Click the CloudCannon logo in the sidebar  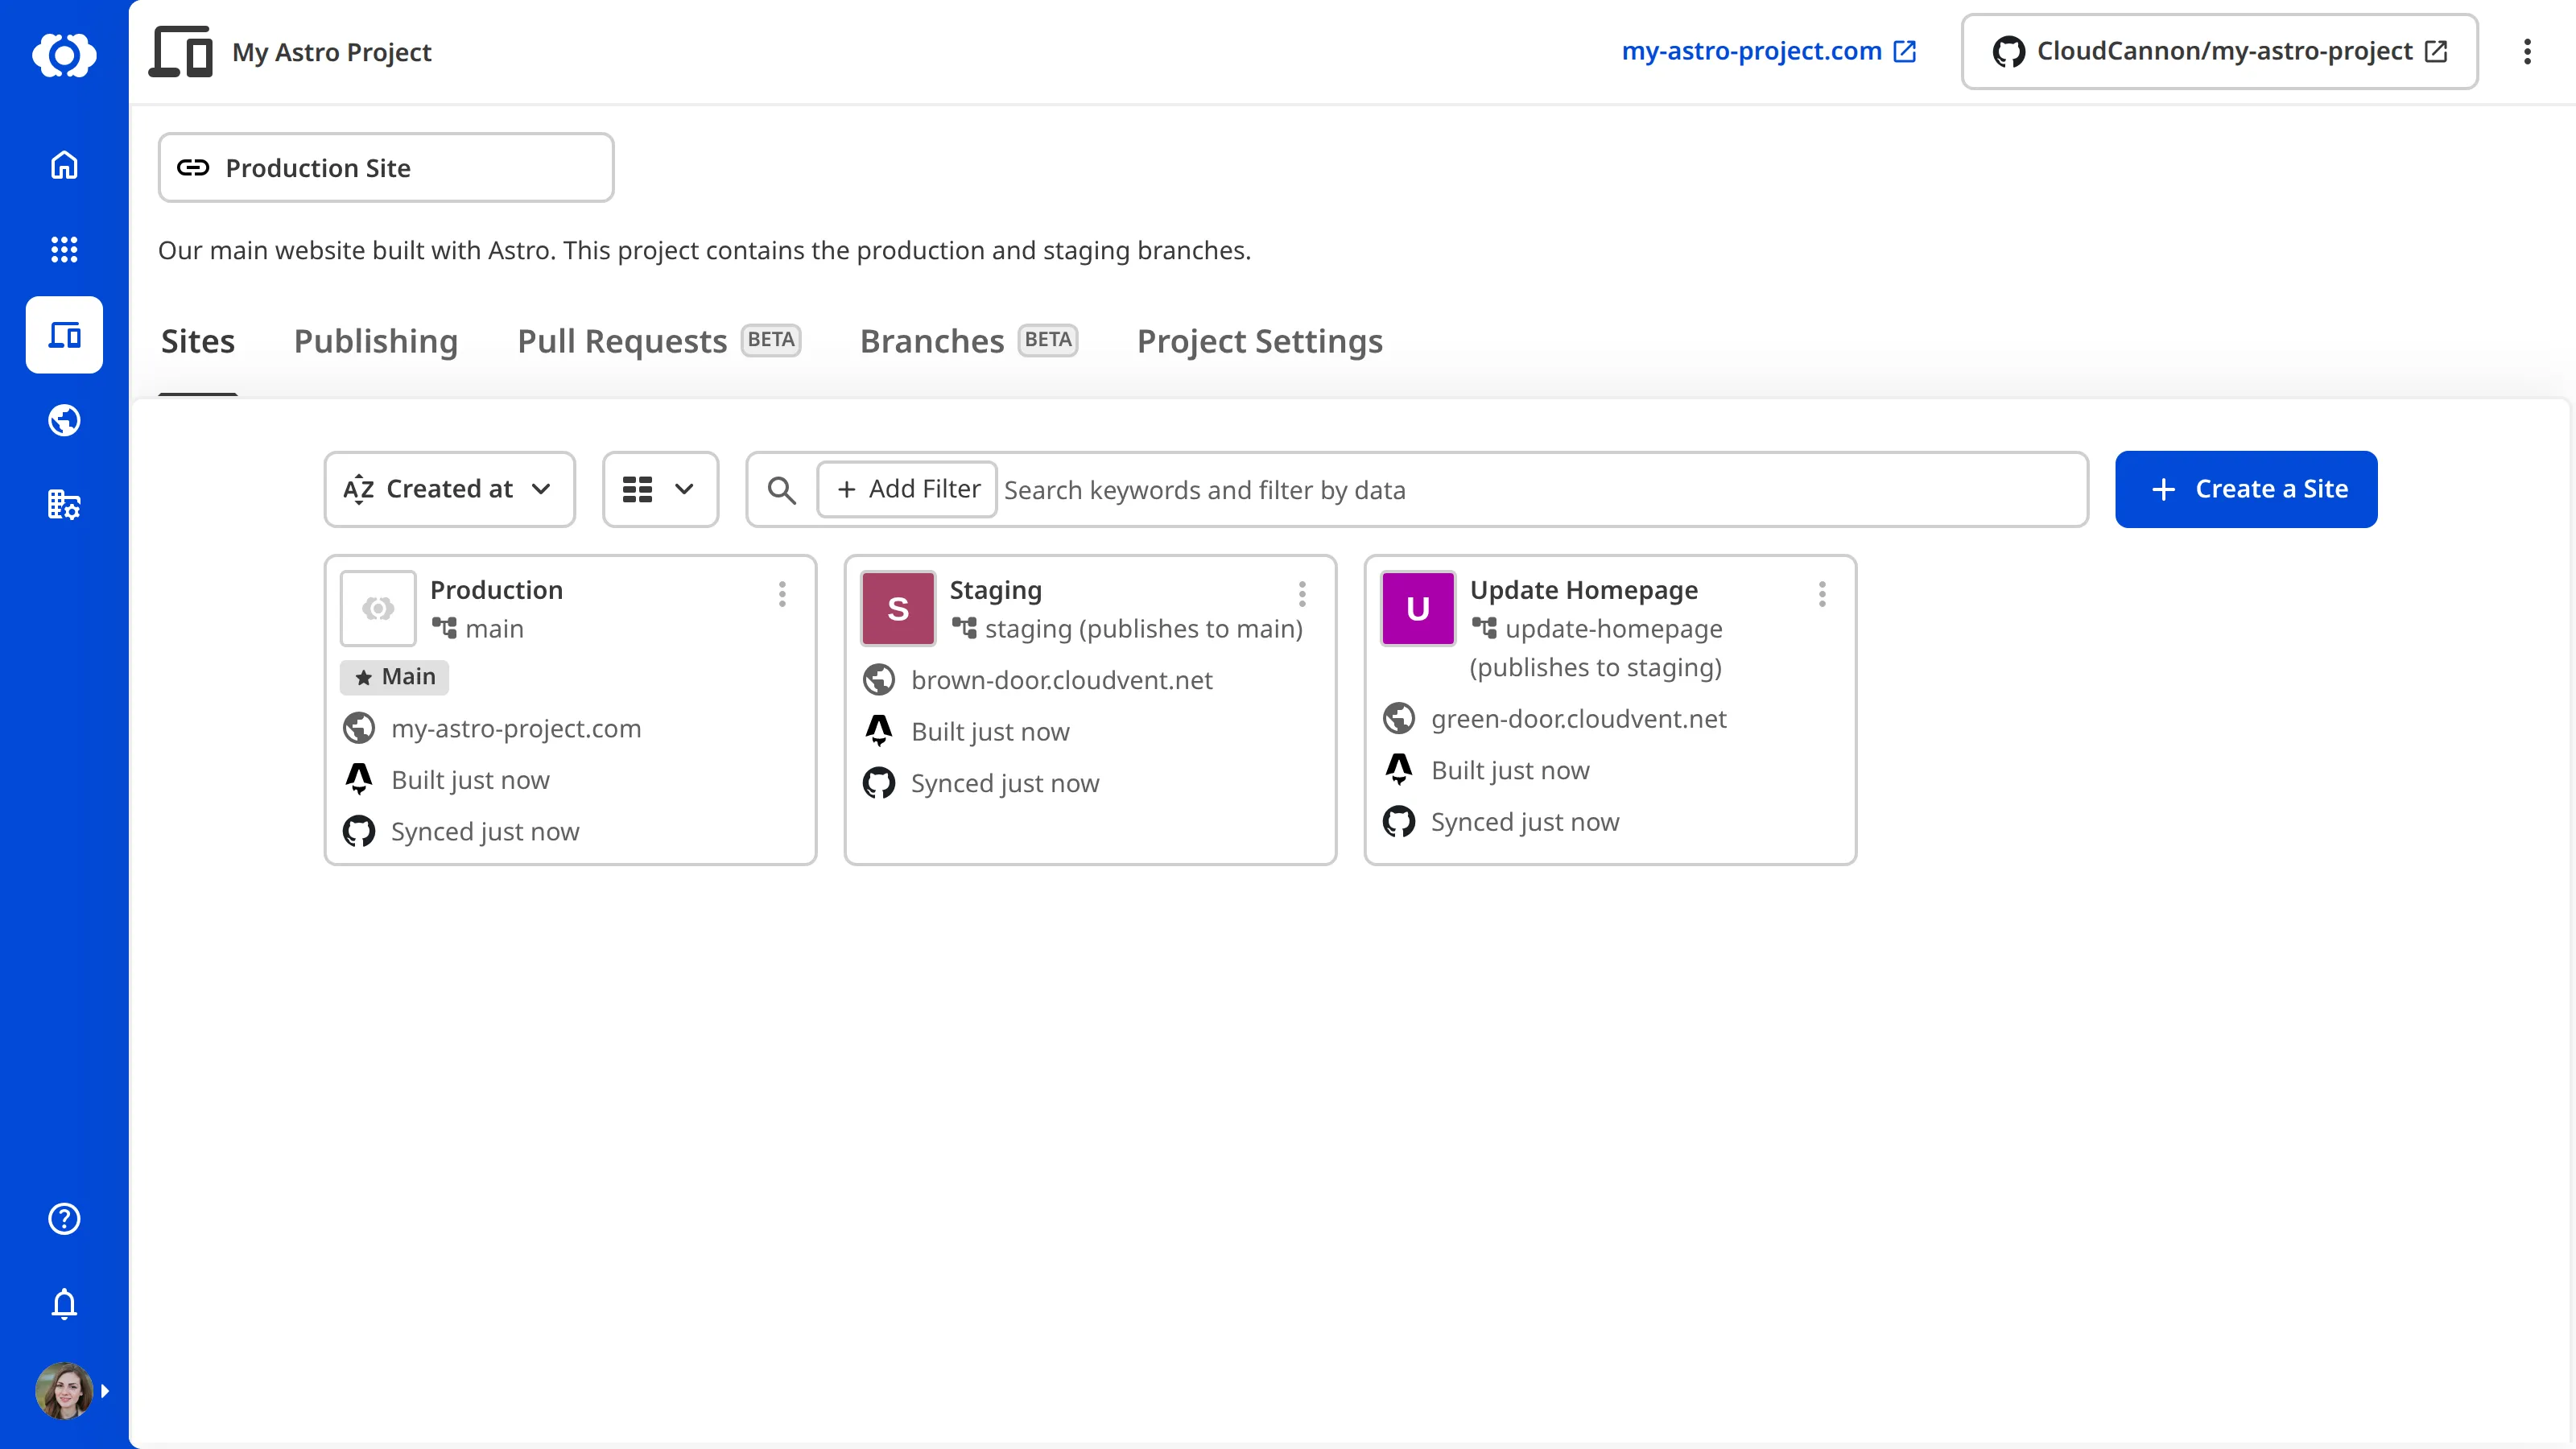64,55
